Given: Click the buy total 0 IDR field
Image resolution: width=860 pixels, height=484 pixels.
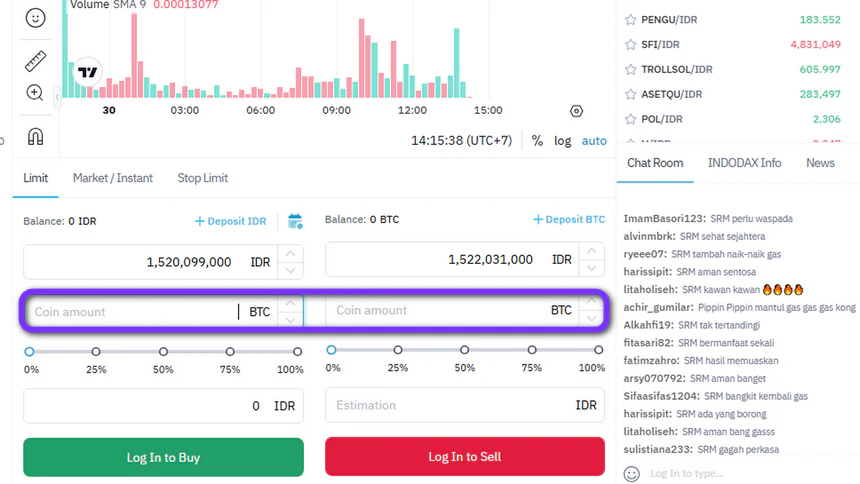Looking at the screenshot, I should click(x=163, y=406).
